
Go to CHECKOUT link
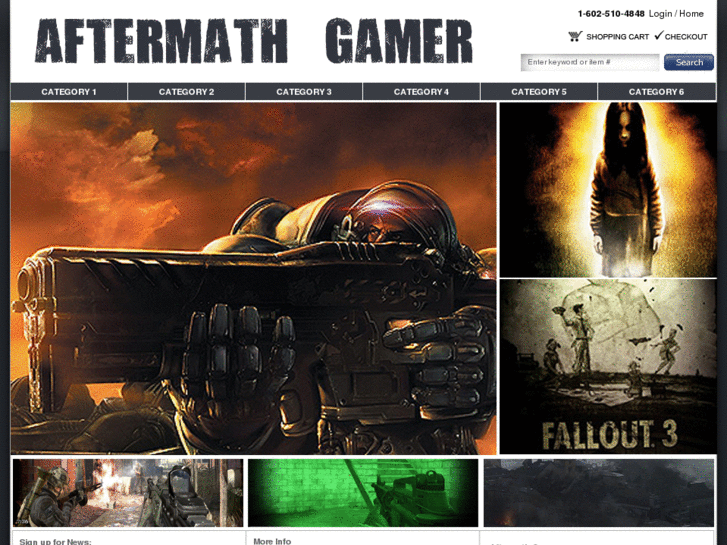(686, 37)
